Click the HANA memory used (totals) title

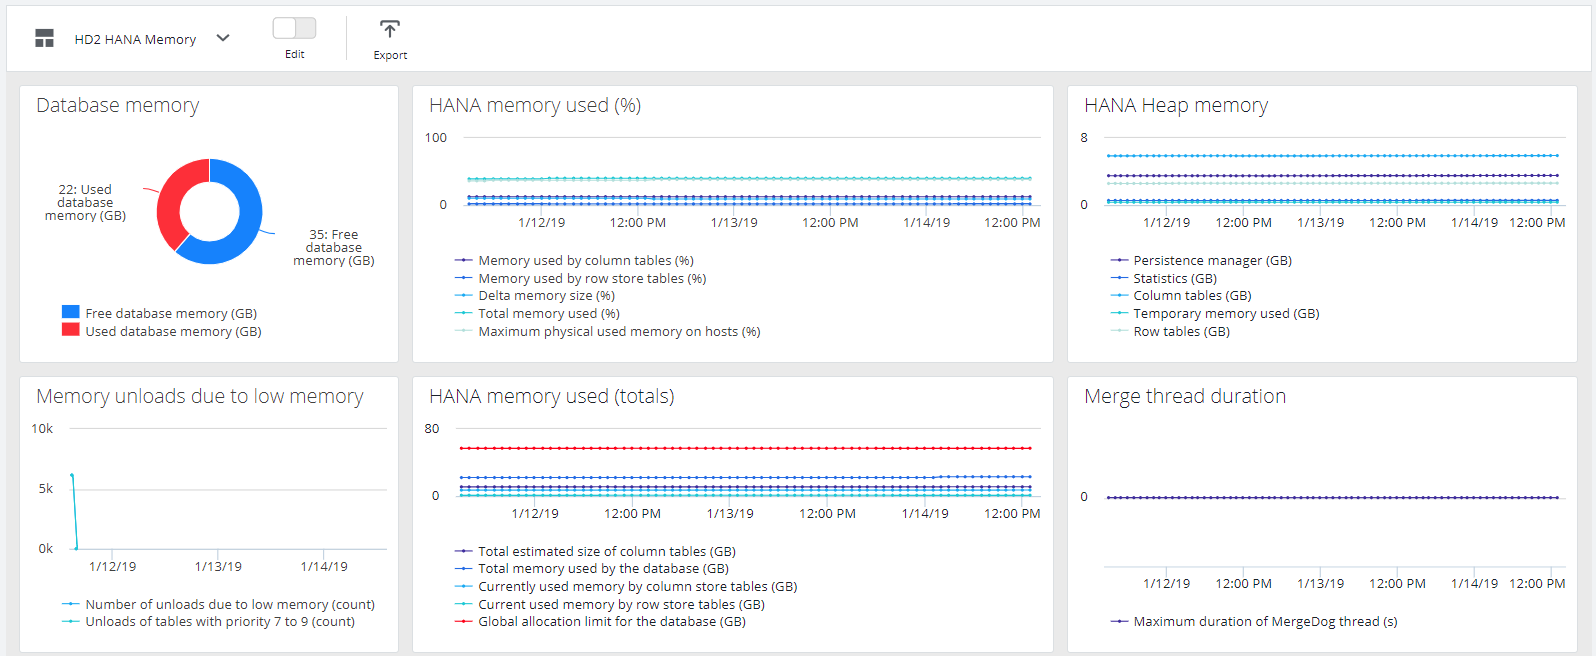[552, 396]
